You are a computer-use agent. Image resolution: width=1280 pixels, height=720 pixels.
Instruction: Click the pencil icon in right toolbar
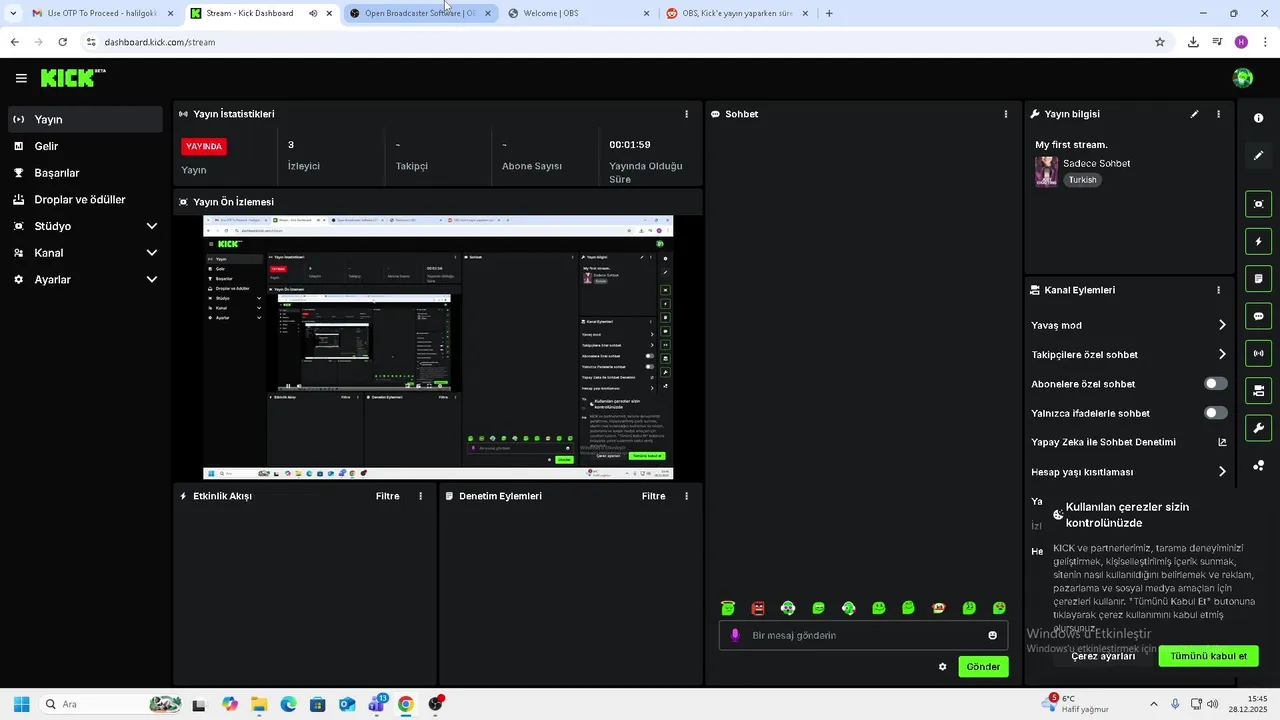(1258, 156)
